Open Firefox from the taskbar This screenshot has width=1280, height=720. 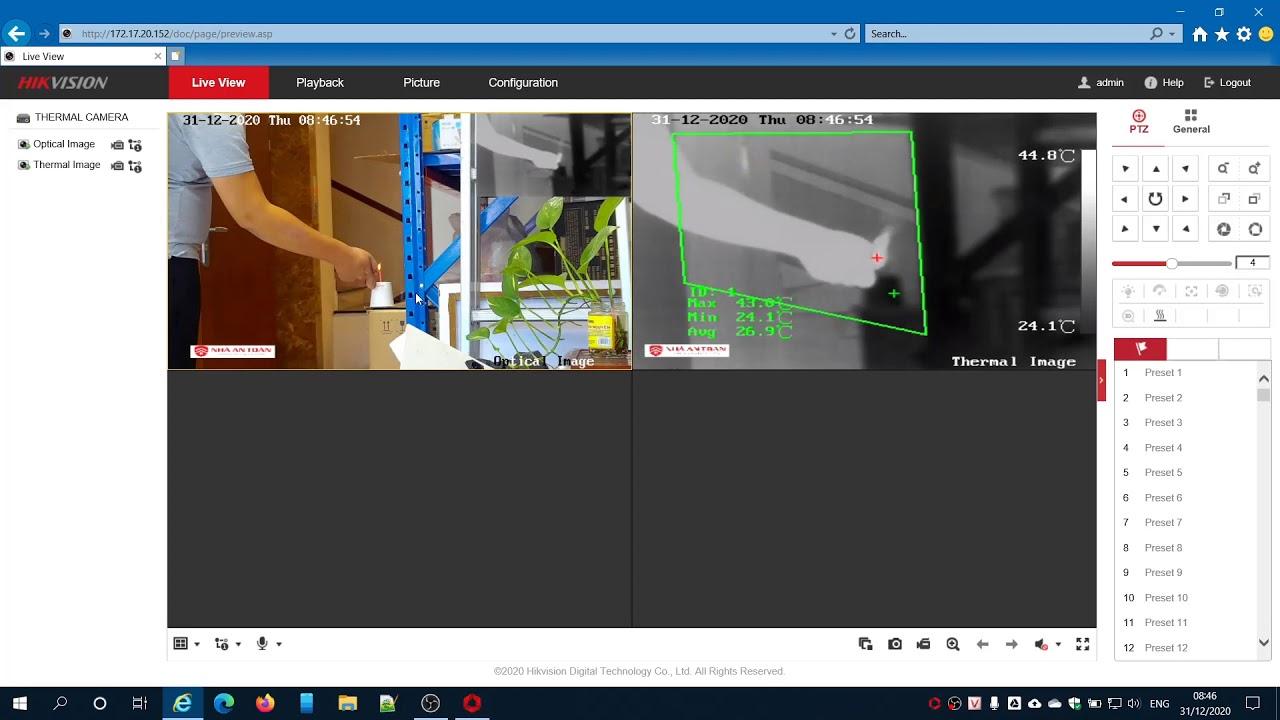coord(265,703)
